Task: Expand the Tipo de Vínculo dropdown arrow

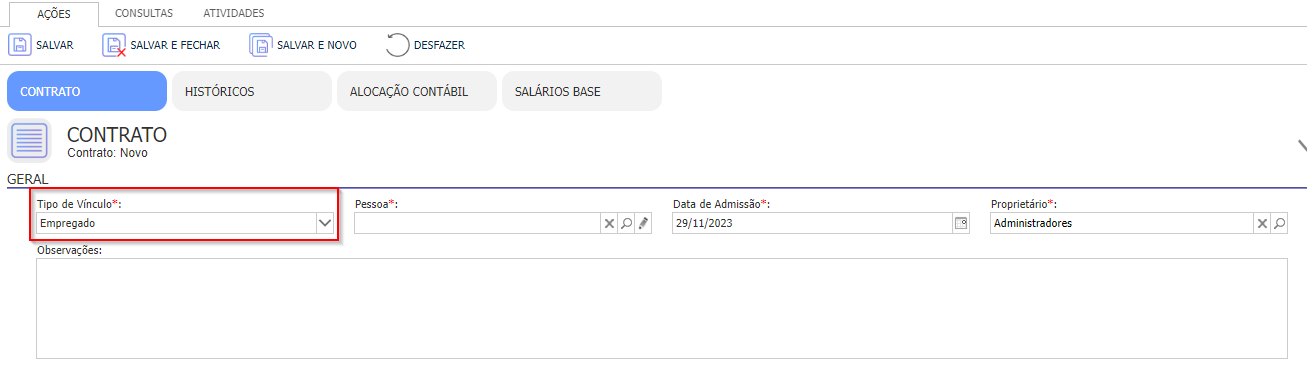Action: pyautogui.click(x=324, y=224)
